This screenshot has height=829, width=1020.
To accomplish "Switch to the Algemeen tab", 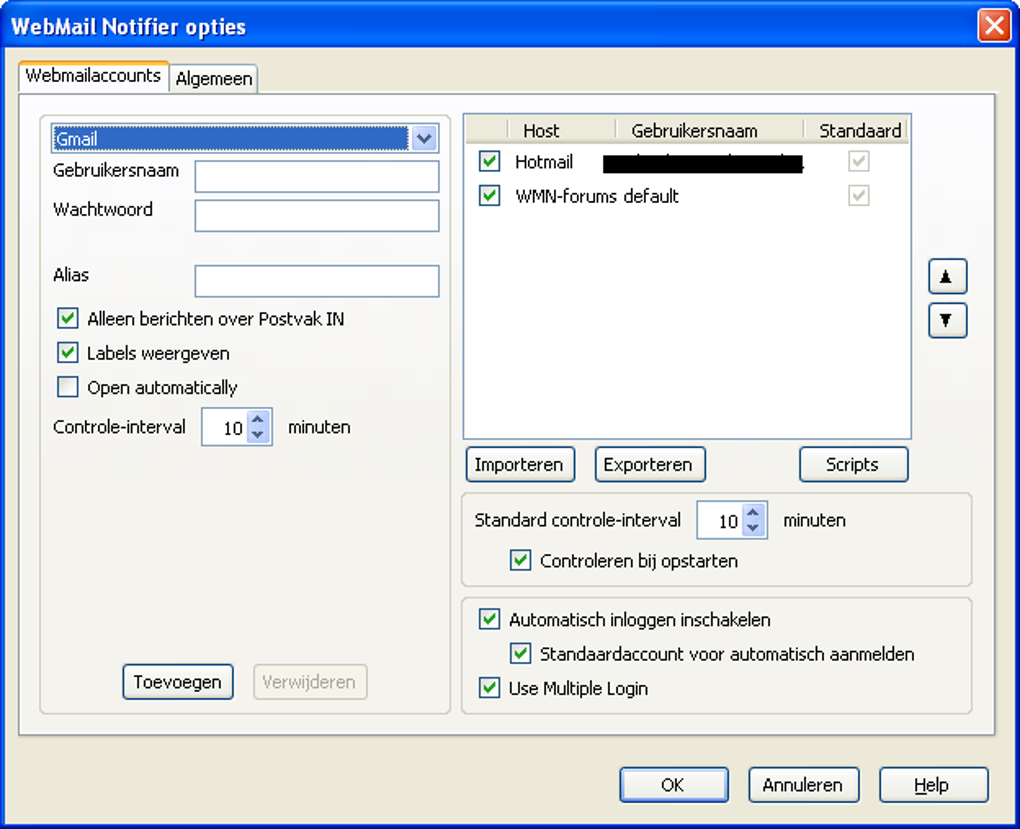I will pos(213,77).
